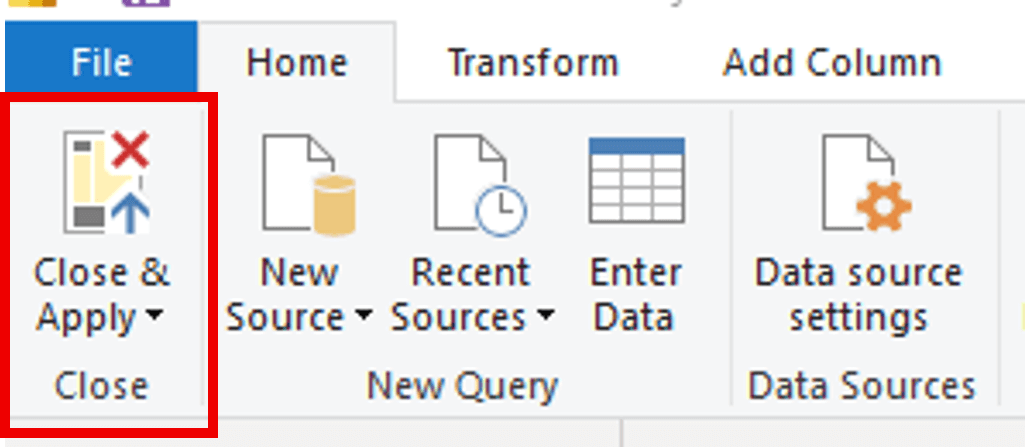1025x447 pixels.
Task: Choose the "Data source settings" text label
Action: point(858,295)
